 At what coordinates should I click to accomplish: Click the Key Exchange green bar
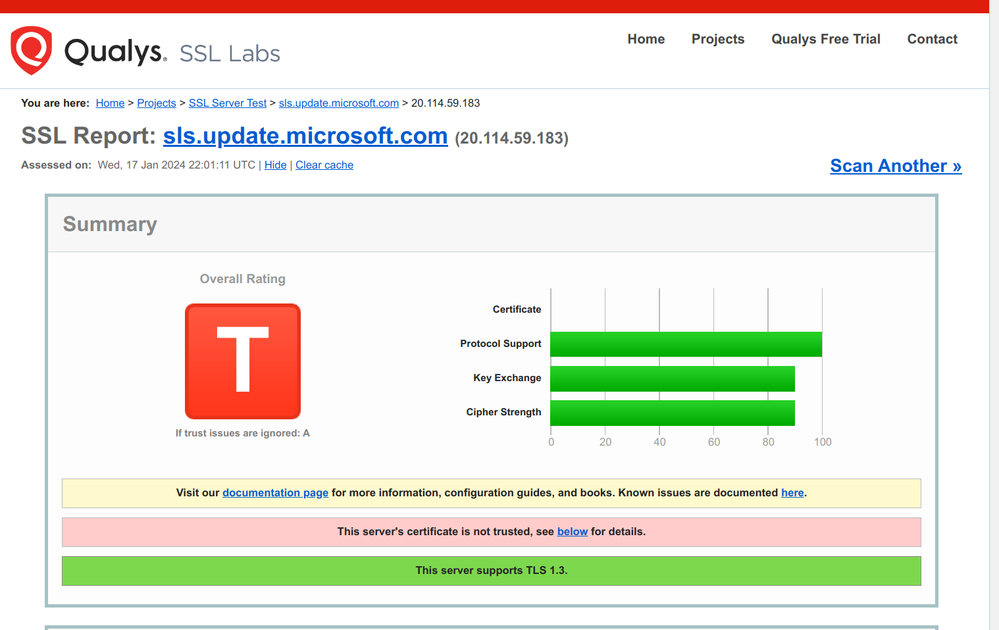[673, 378]
